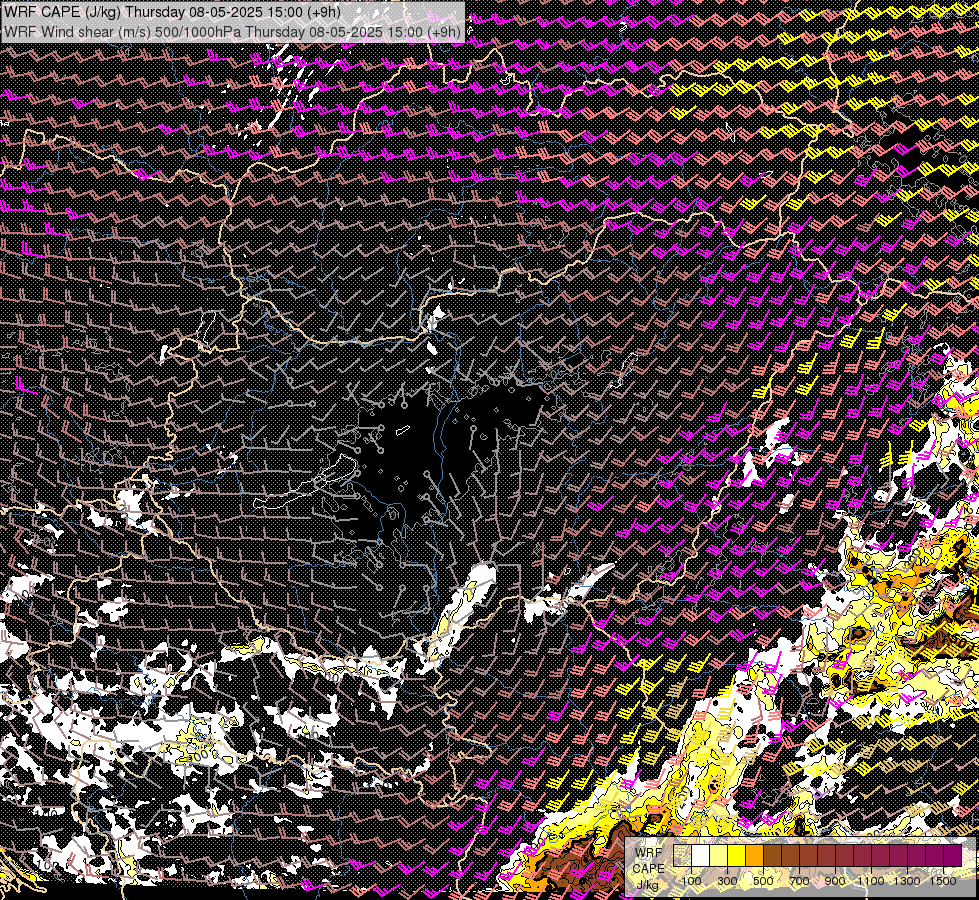The width and height of the screenshot is (979, 900).
Task: Click the 300 value label on the legend
Action: (727, 881)
